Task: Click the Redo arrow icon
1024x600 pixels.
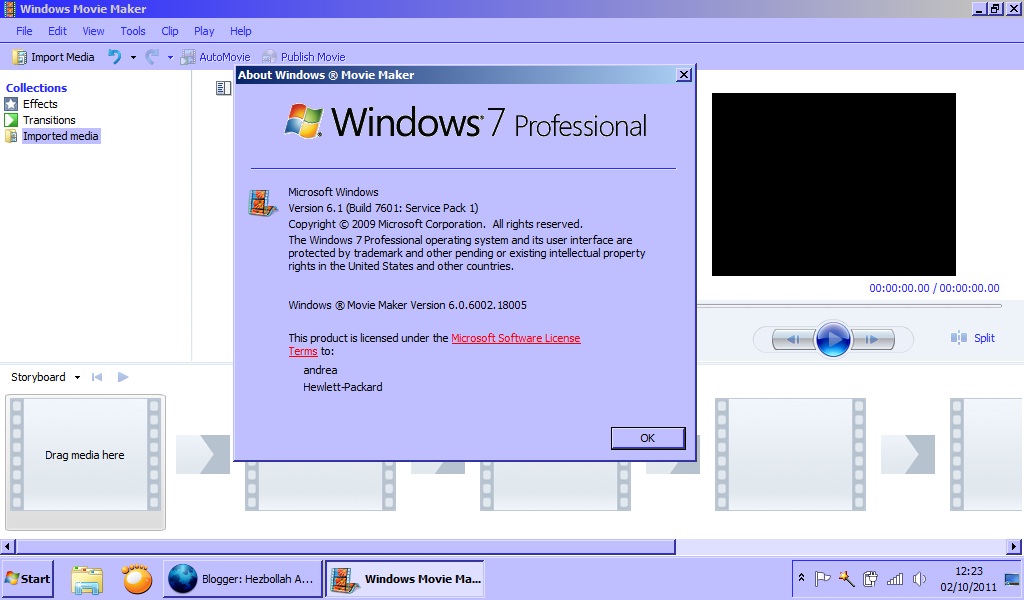Action: [x=152, y=57]
